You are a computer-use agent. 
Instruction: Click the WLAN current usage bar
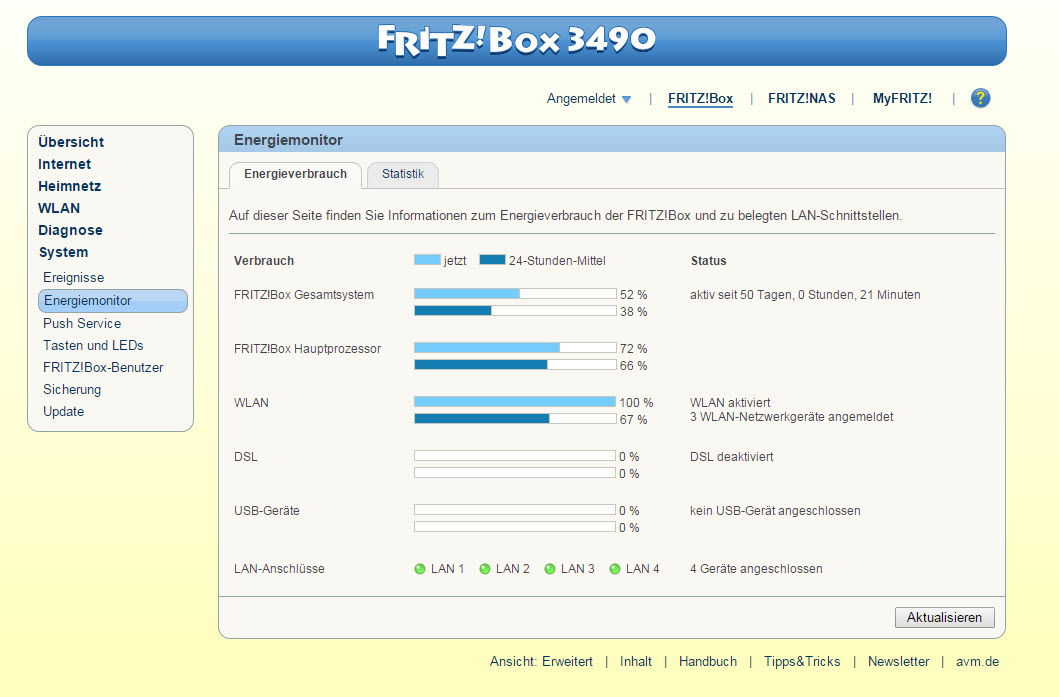[514, 402]
